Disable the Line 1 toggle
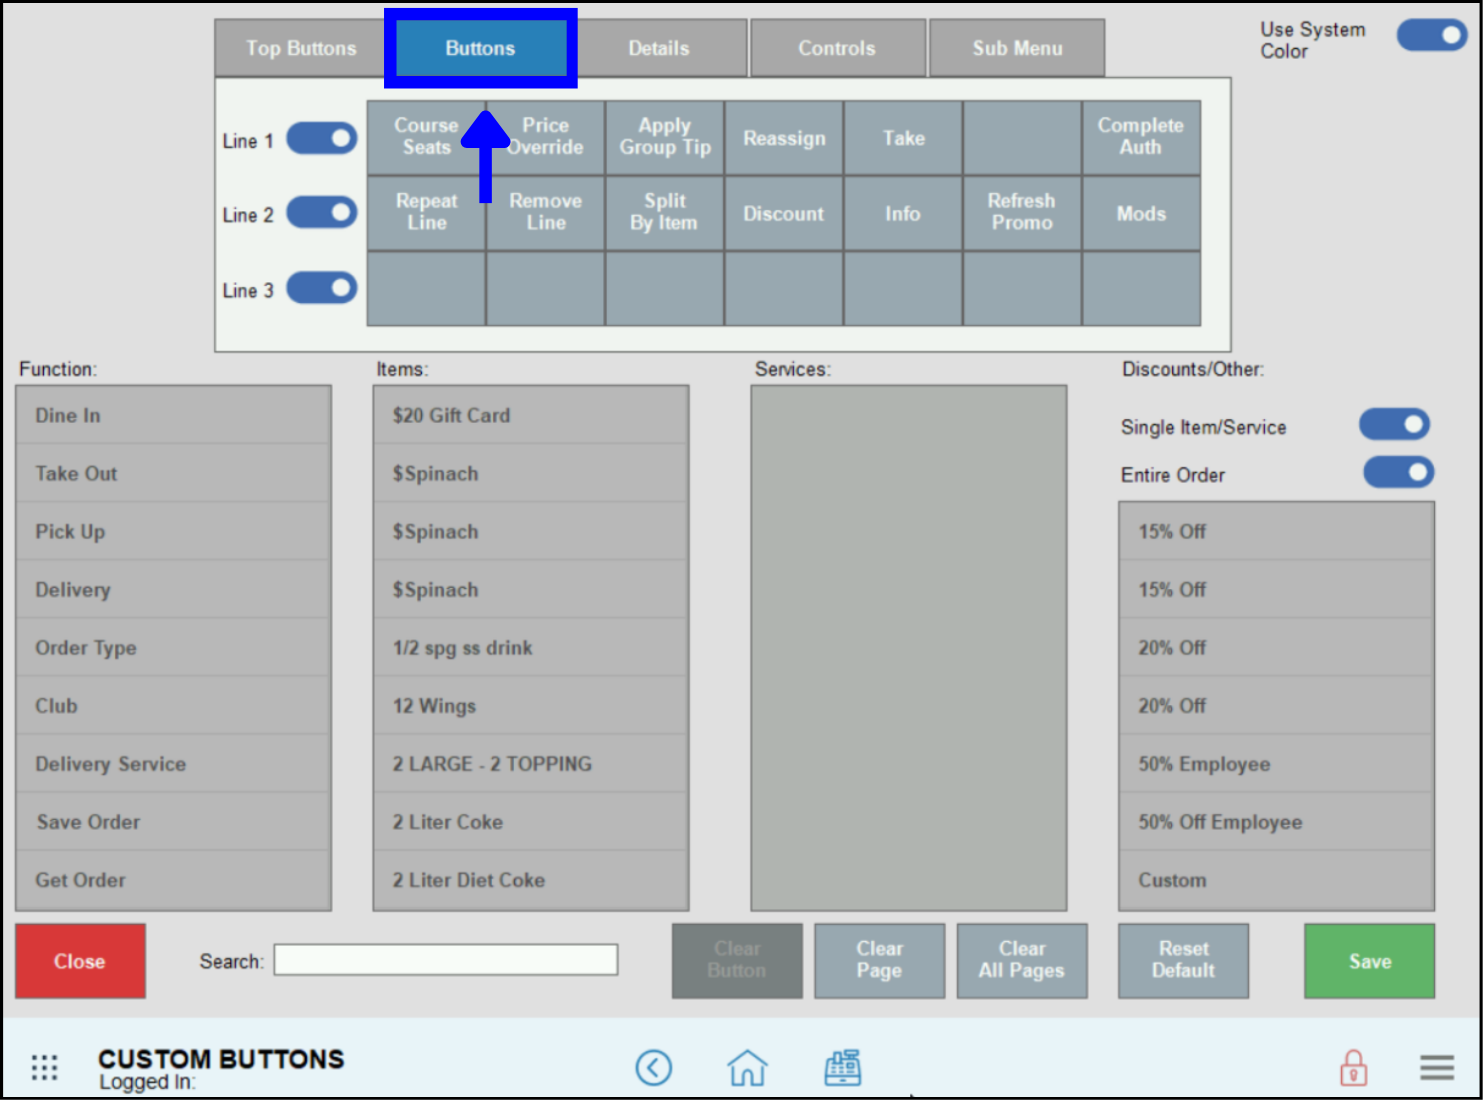 coord(322,139)
